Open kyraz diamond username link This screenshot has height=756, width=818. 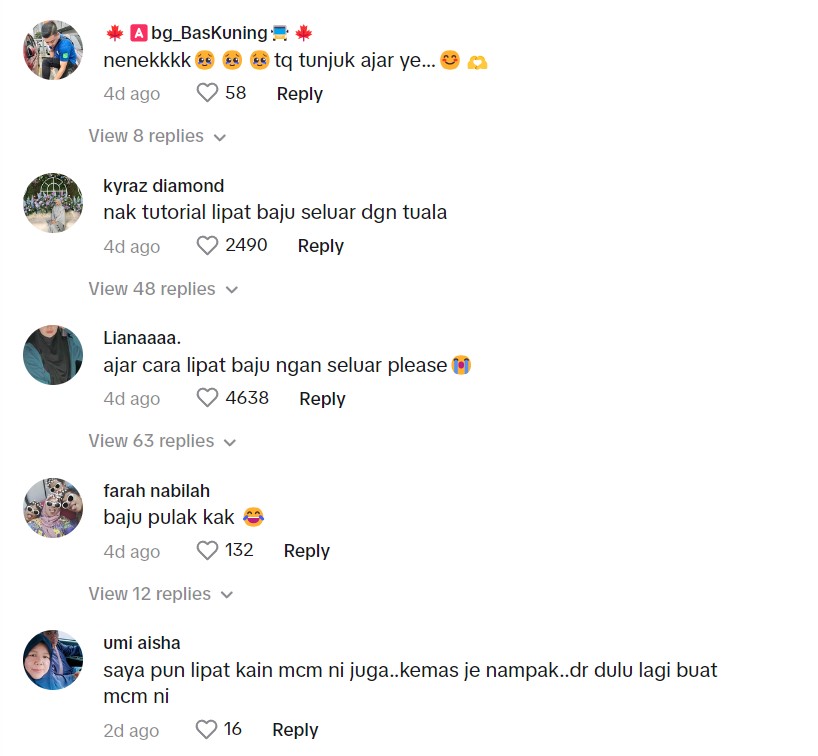163,186
